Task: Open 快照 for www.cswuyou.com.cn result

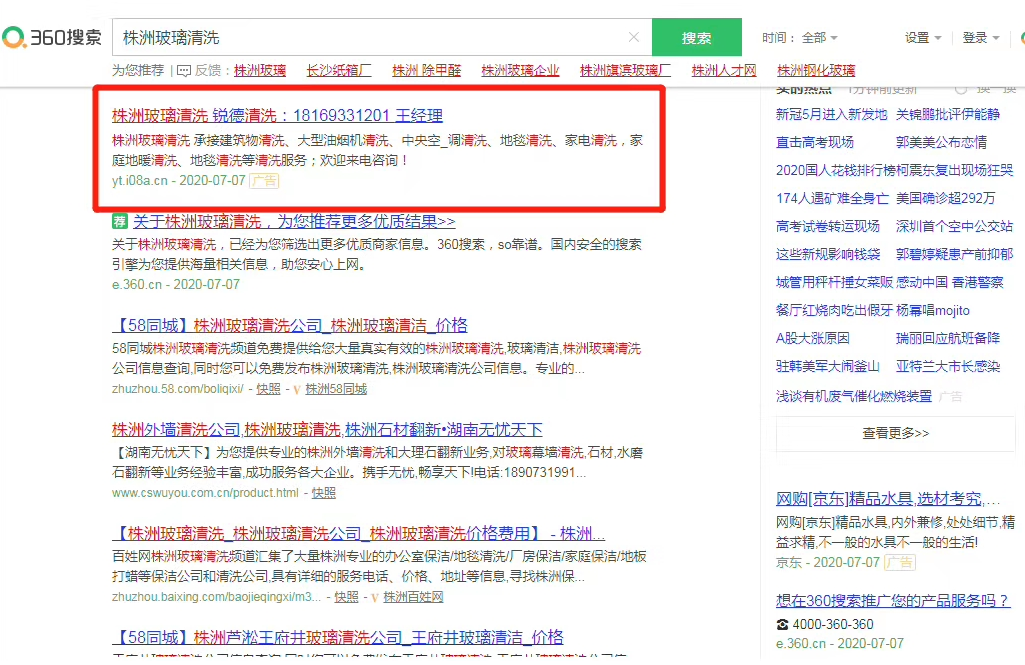Action: coord(324,493)
